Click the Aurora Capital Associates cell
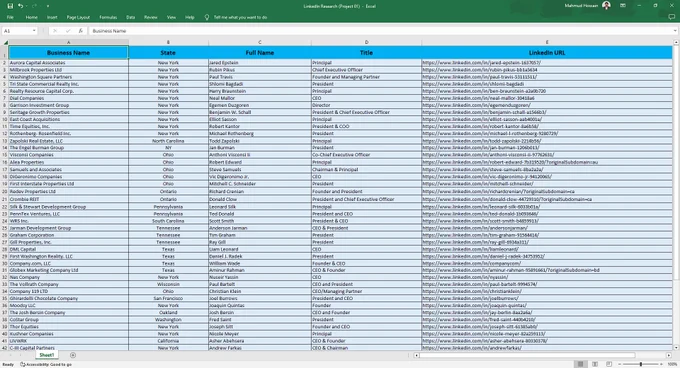The width and height of the screenshot is (680, 368). (69, 63)
